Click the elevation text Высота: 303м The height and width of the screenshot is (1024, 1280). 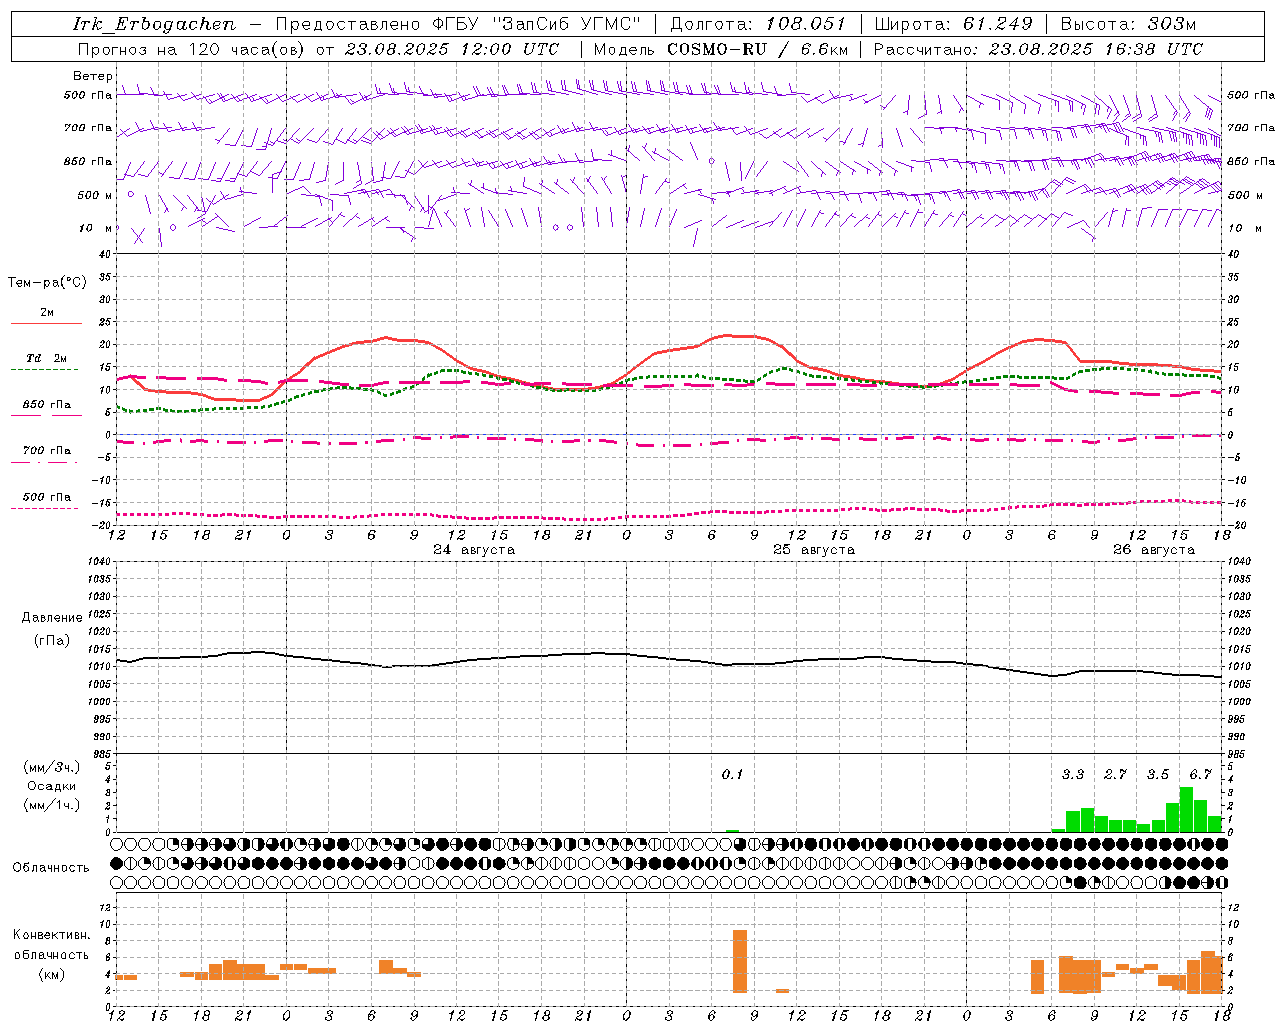pyautogui.click(x=1128, y=24)
